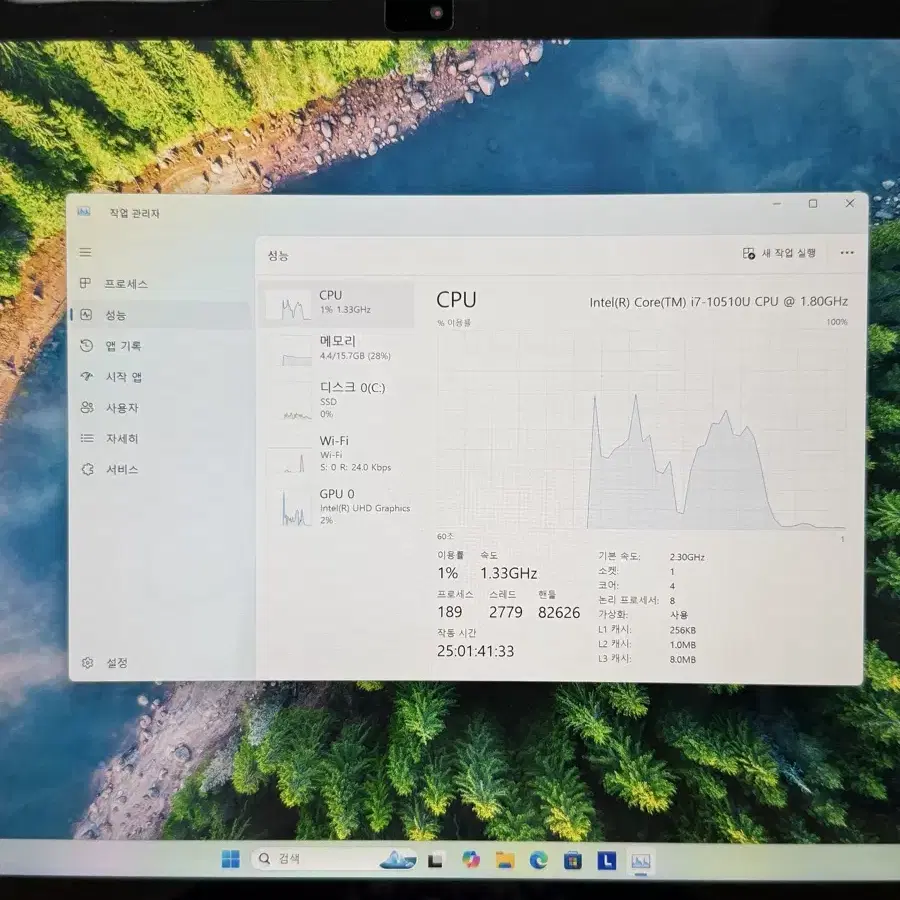Click the processes count 189

(x=449, y=612)
